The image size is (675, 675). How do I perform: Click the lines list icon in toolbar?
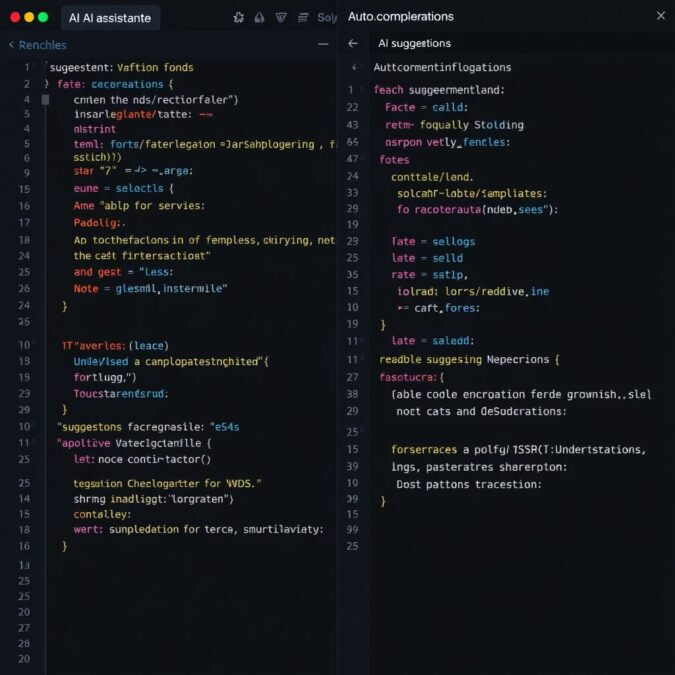pos(303,17)
